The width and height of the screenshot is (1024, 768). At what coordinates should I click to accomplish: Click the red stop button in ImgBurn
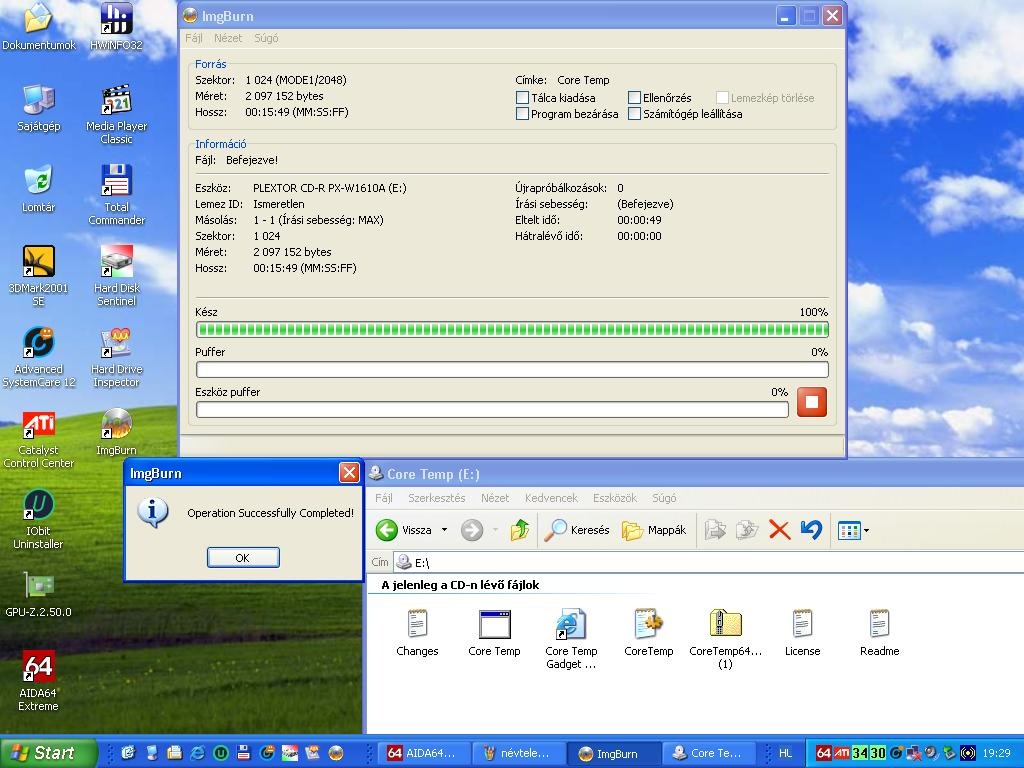pyautogui.click(x=812, y=402)
